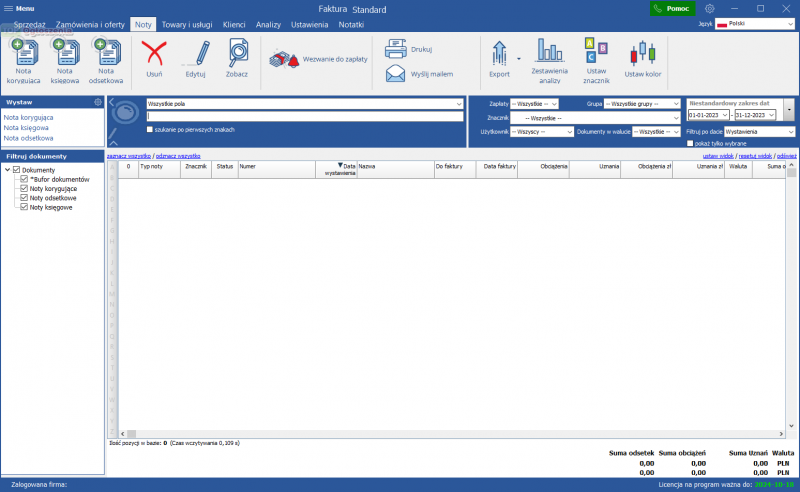
Task: Open the start date 01-01-2023 picker
Action: tap(724, 115)
